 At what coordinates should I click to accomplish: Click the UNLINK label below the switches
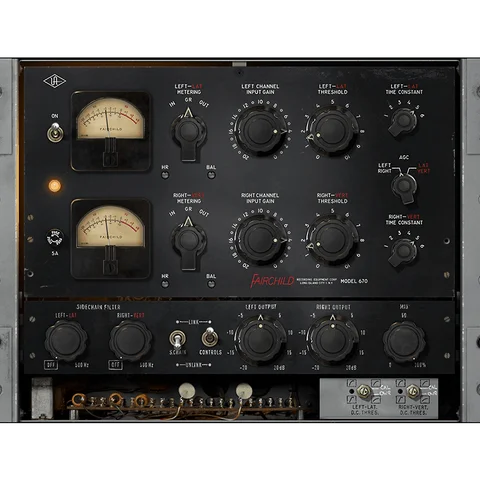click(x=193, y=365)
